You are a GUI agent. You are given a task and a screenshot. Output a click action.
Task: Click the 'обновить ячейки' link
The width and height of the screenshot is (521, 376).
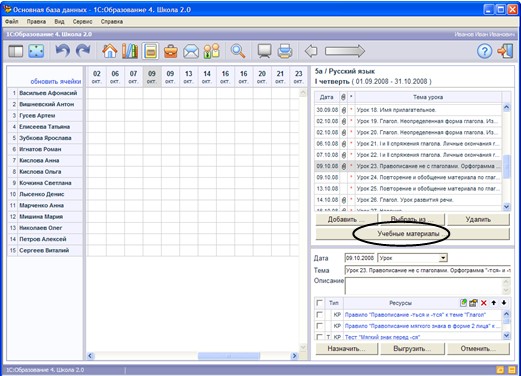[x=56, y=81]
